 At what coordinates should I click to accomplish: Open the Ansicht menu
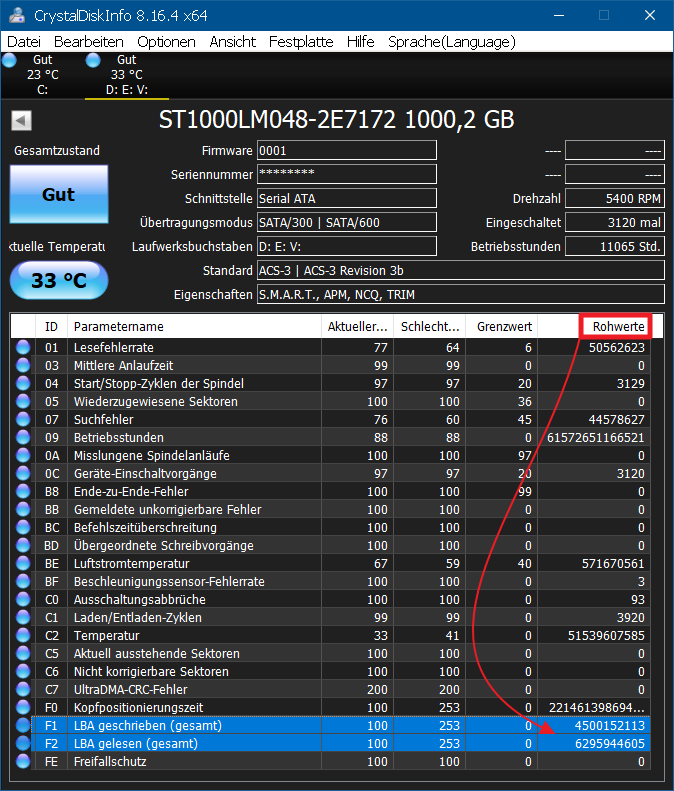click(x=233, y=42)
